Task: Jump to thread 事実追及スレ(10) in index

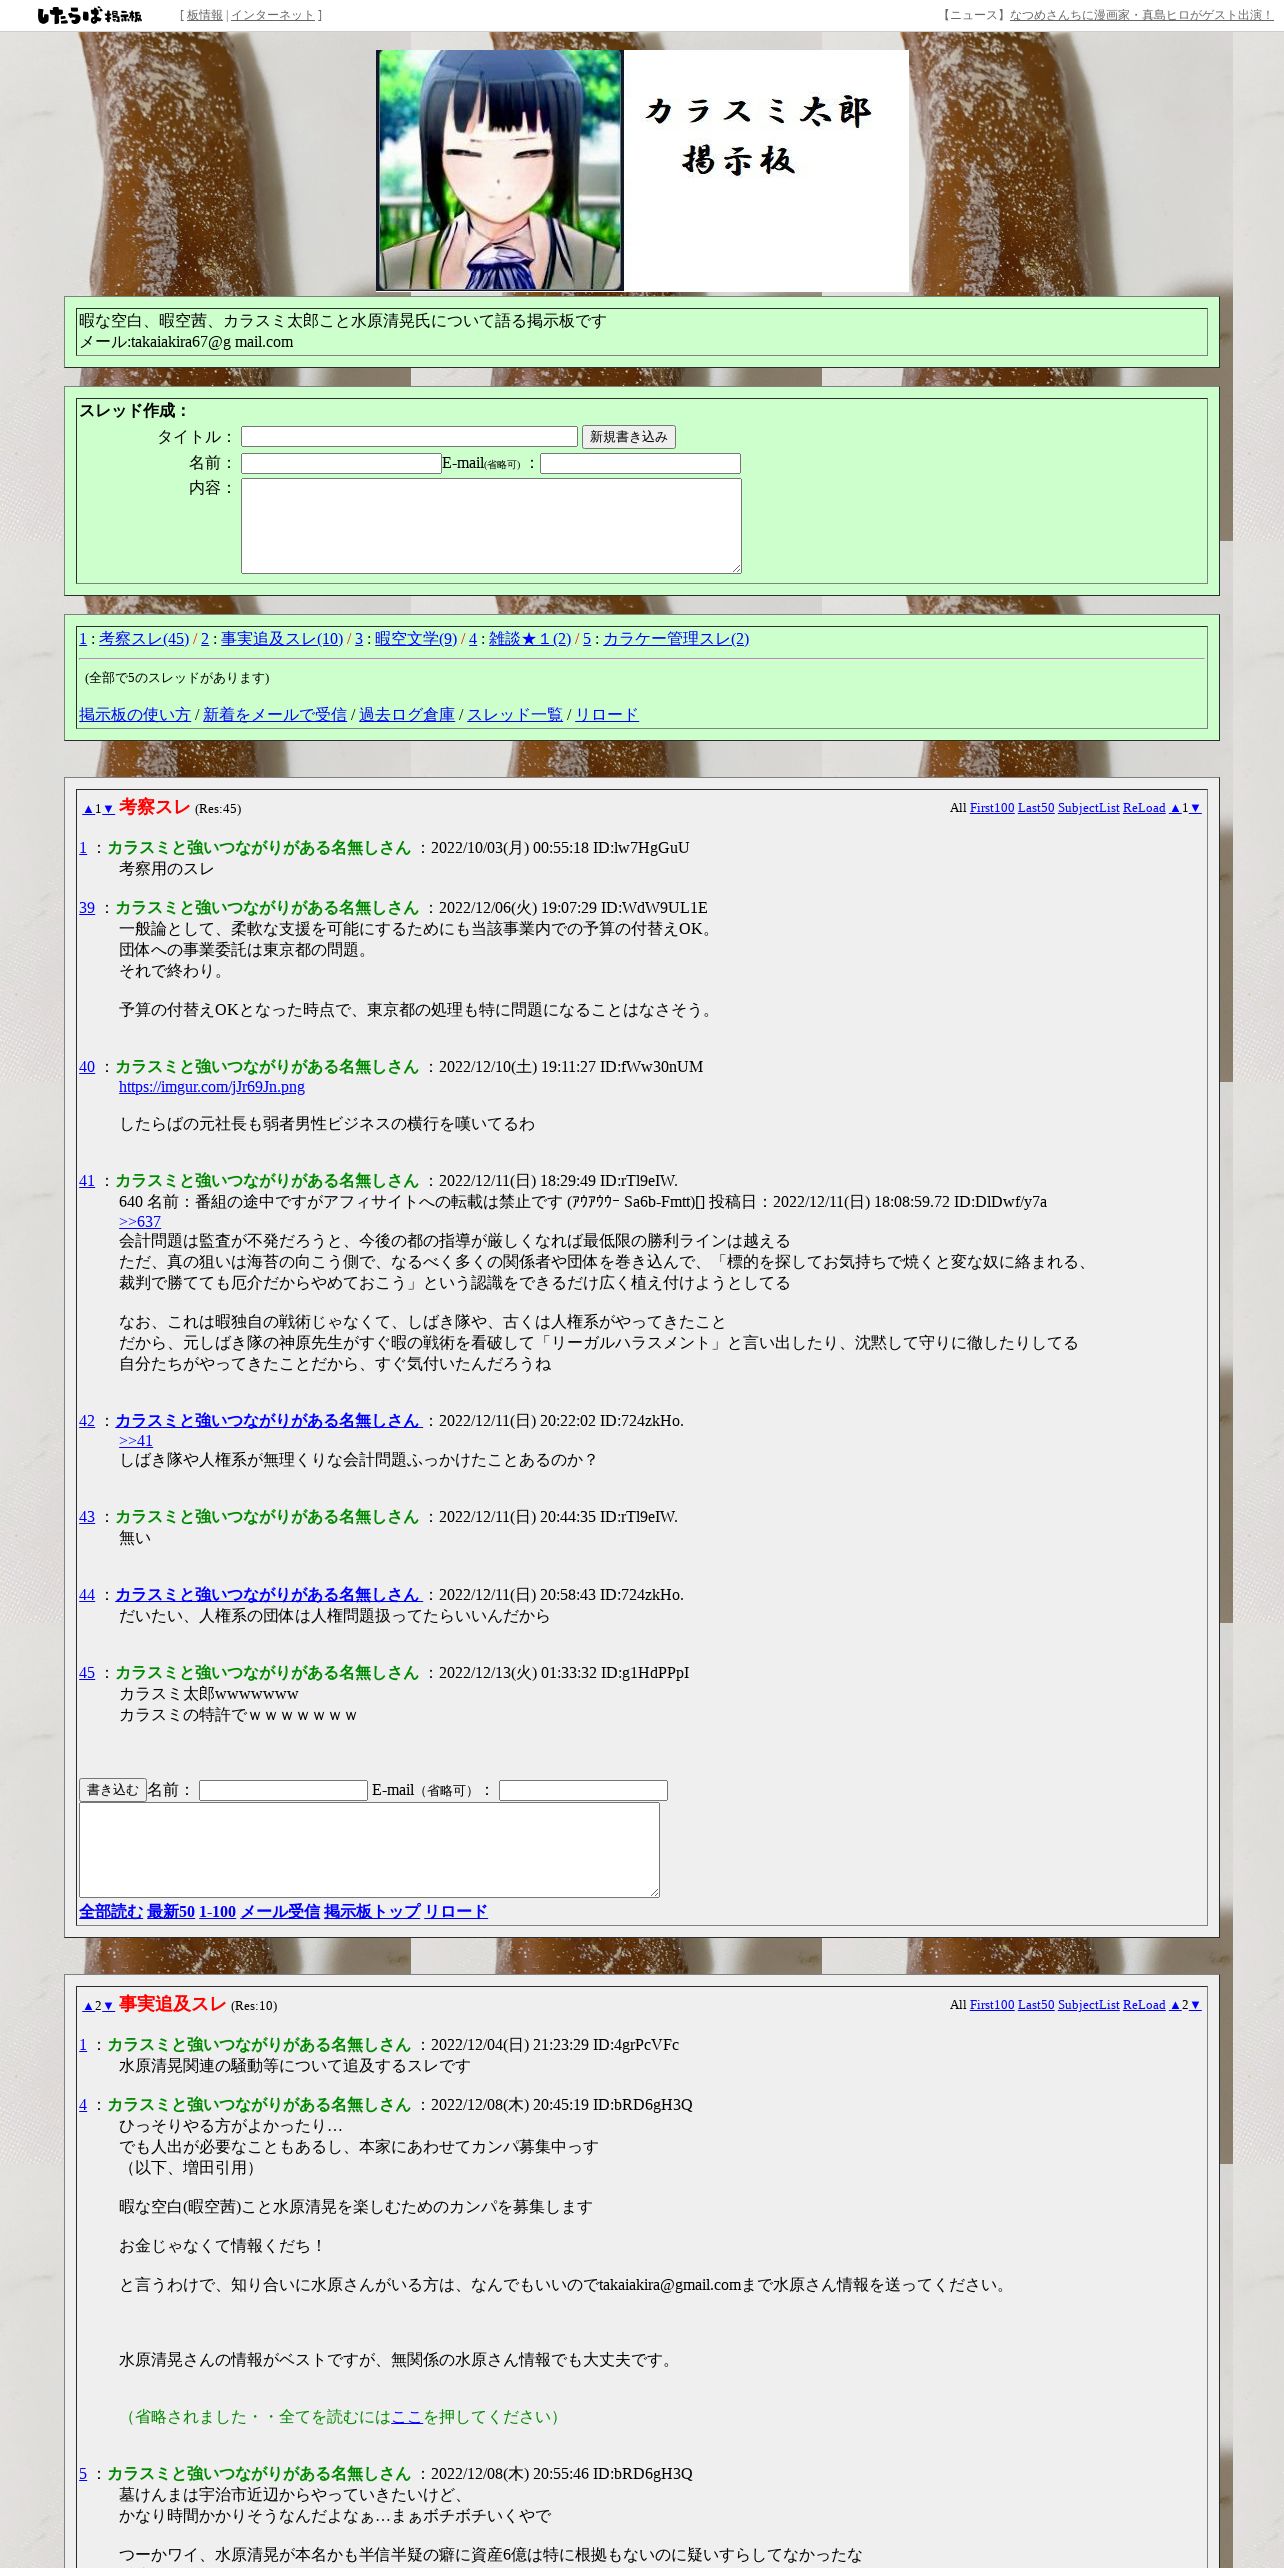Action: [282, 639]
